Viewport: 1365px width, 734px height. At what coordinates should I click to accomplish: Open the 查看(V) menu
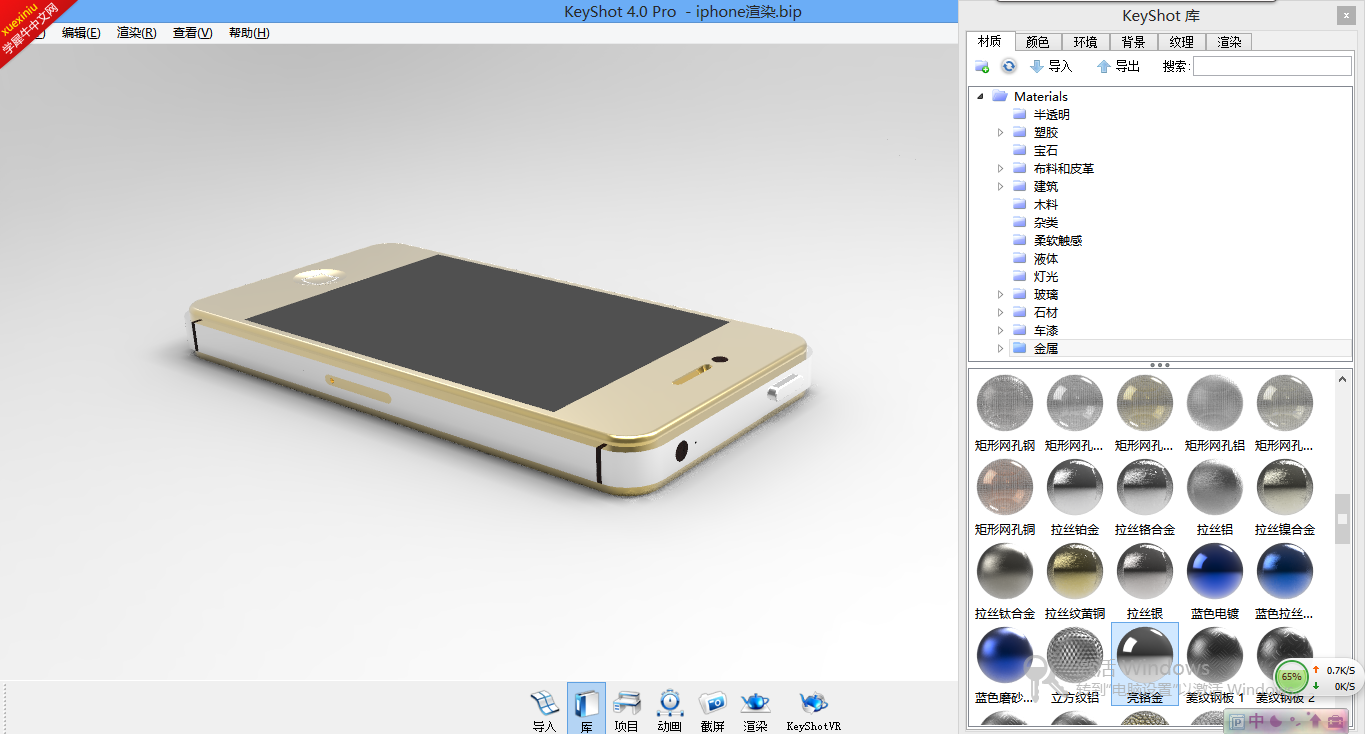(193, 32)
